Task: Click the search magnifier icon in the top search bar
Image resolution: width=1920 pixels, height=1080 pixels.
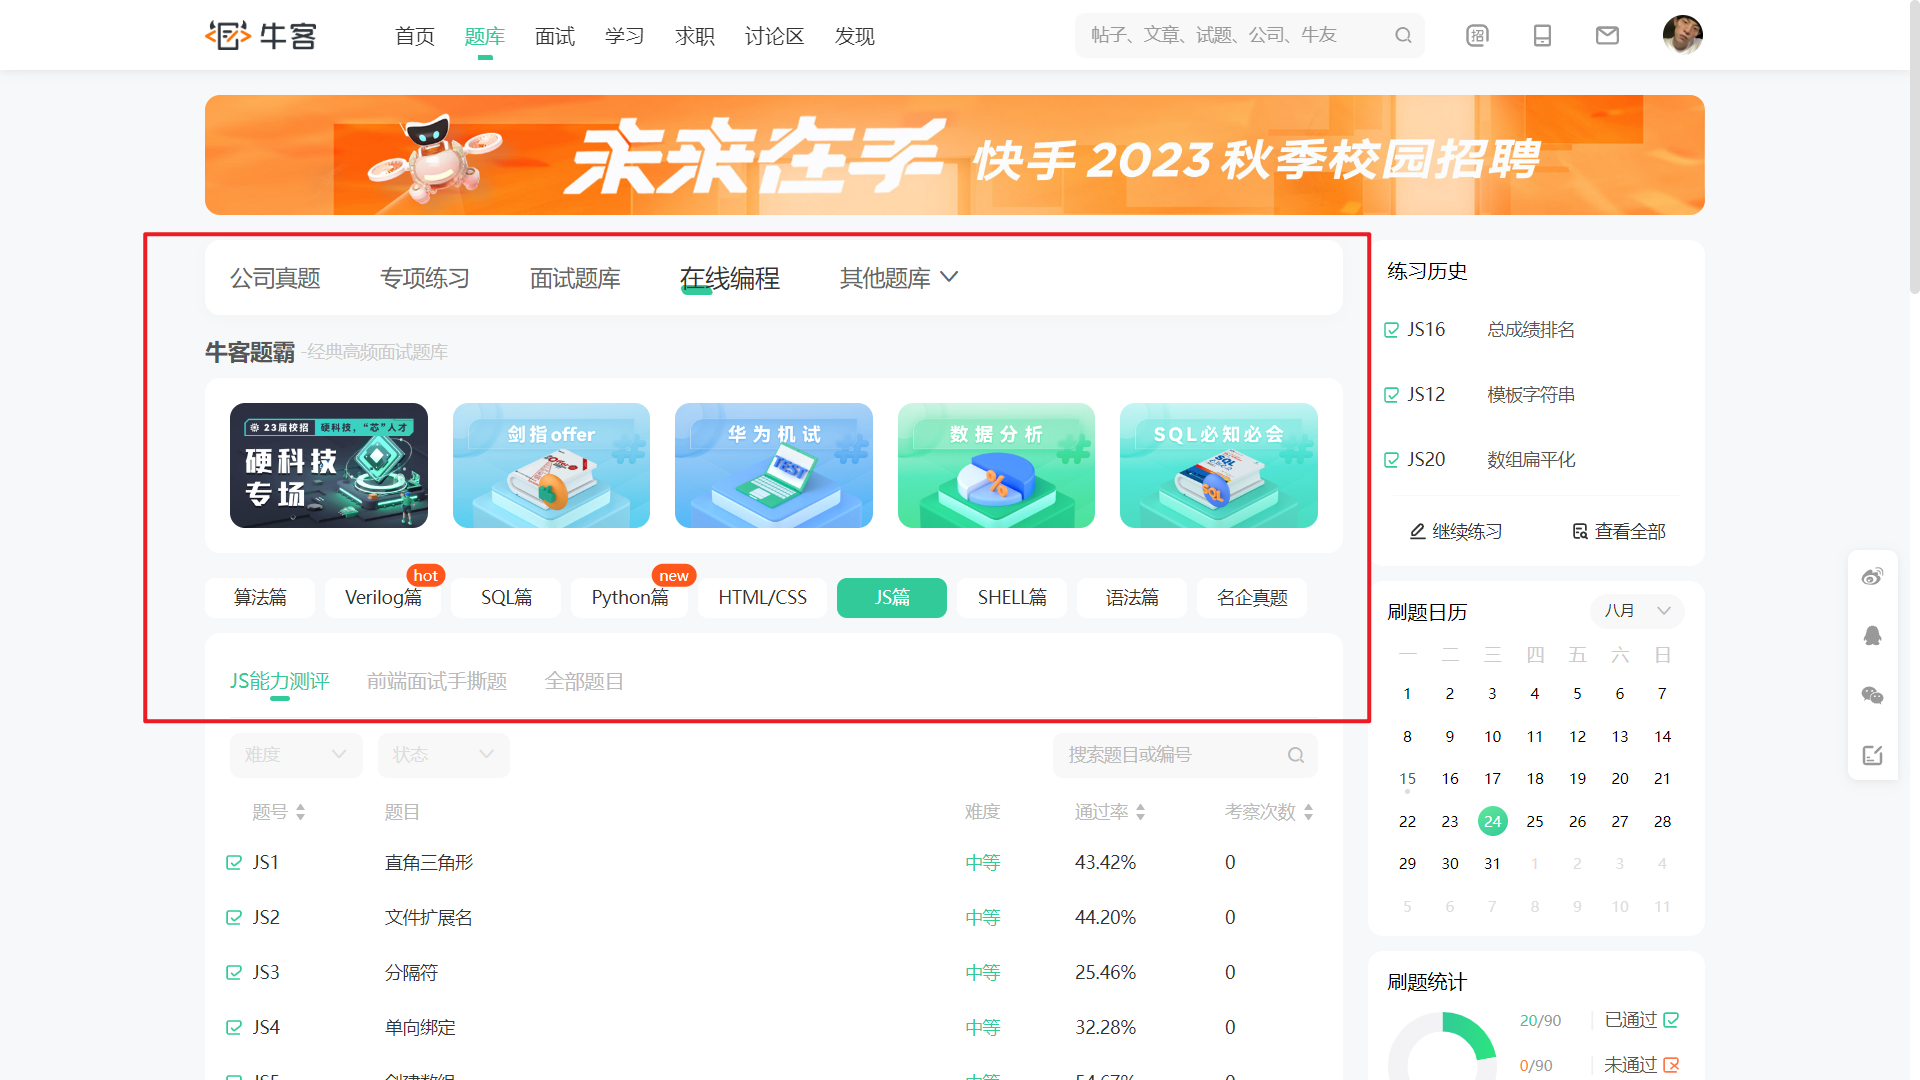Action: pyautogui.click(x=1403, y=35)
